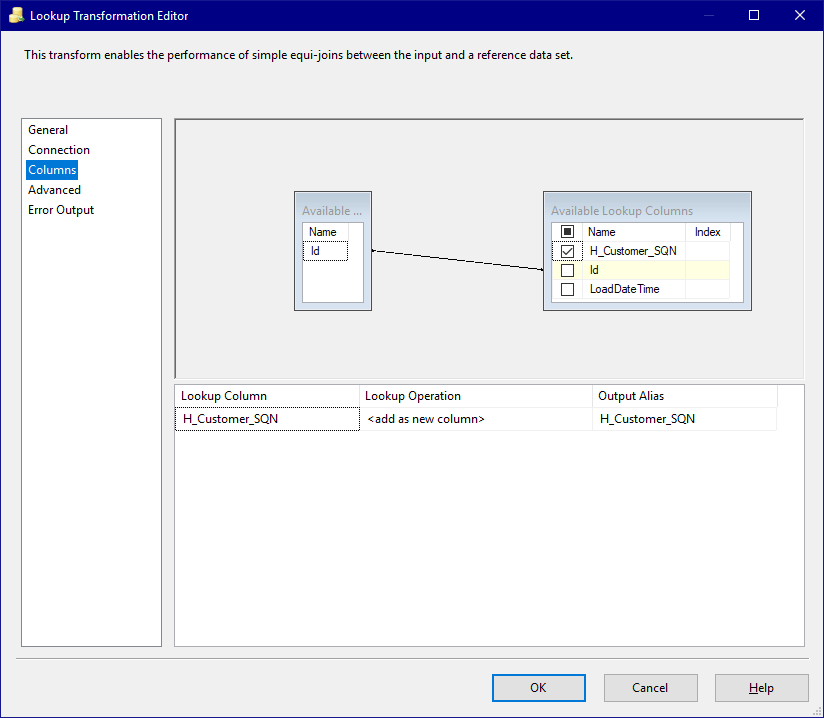824x718 pixels.
Task: Select Id in Available Input Columns
Action: 325,251
